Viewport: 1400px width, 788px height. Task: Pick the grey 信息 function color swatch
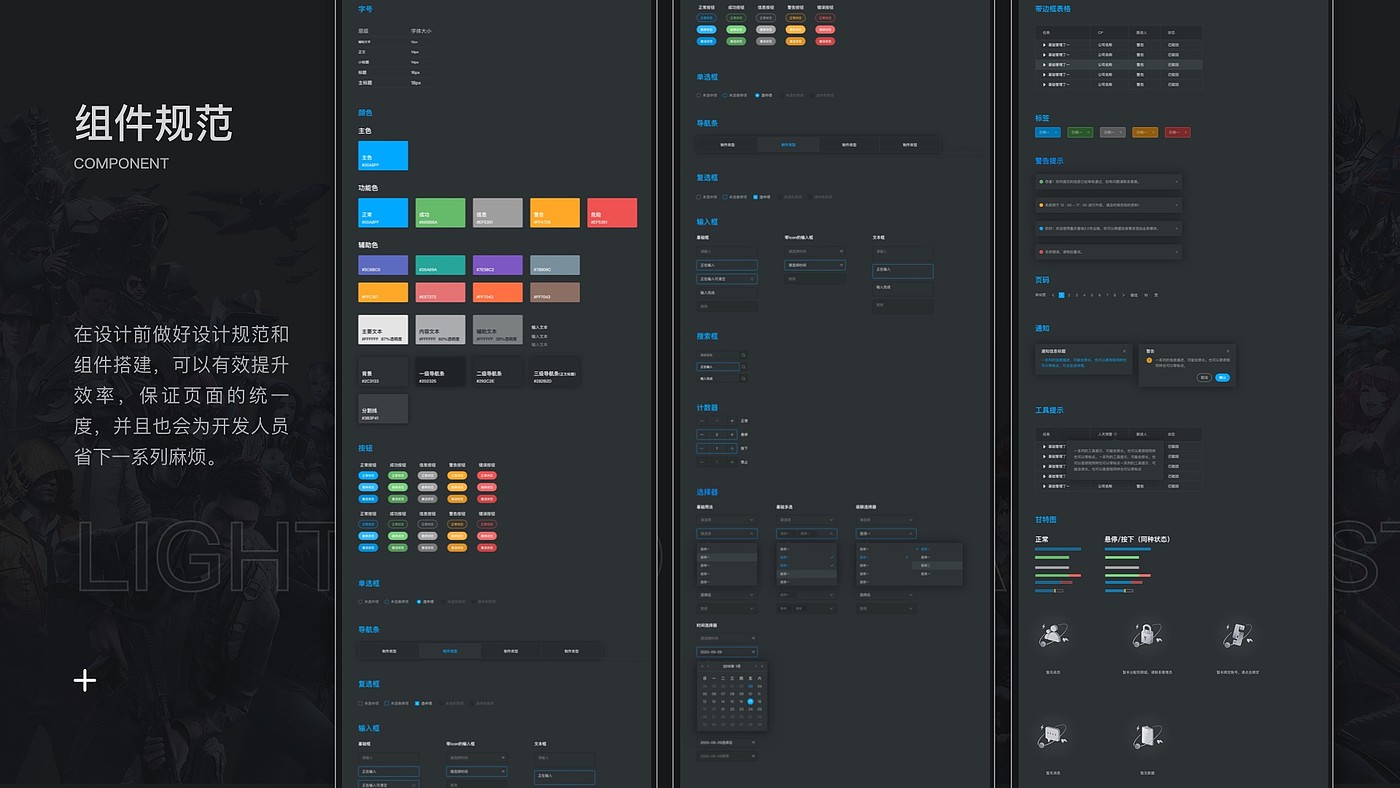[498, 212]
